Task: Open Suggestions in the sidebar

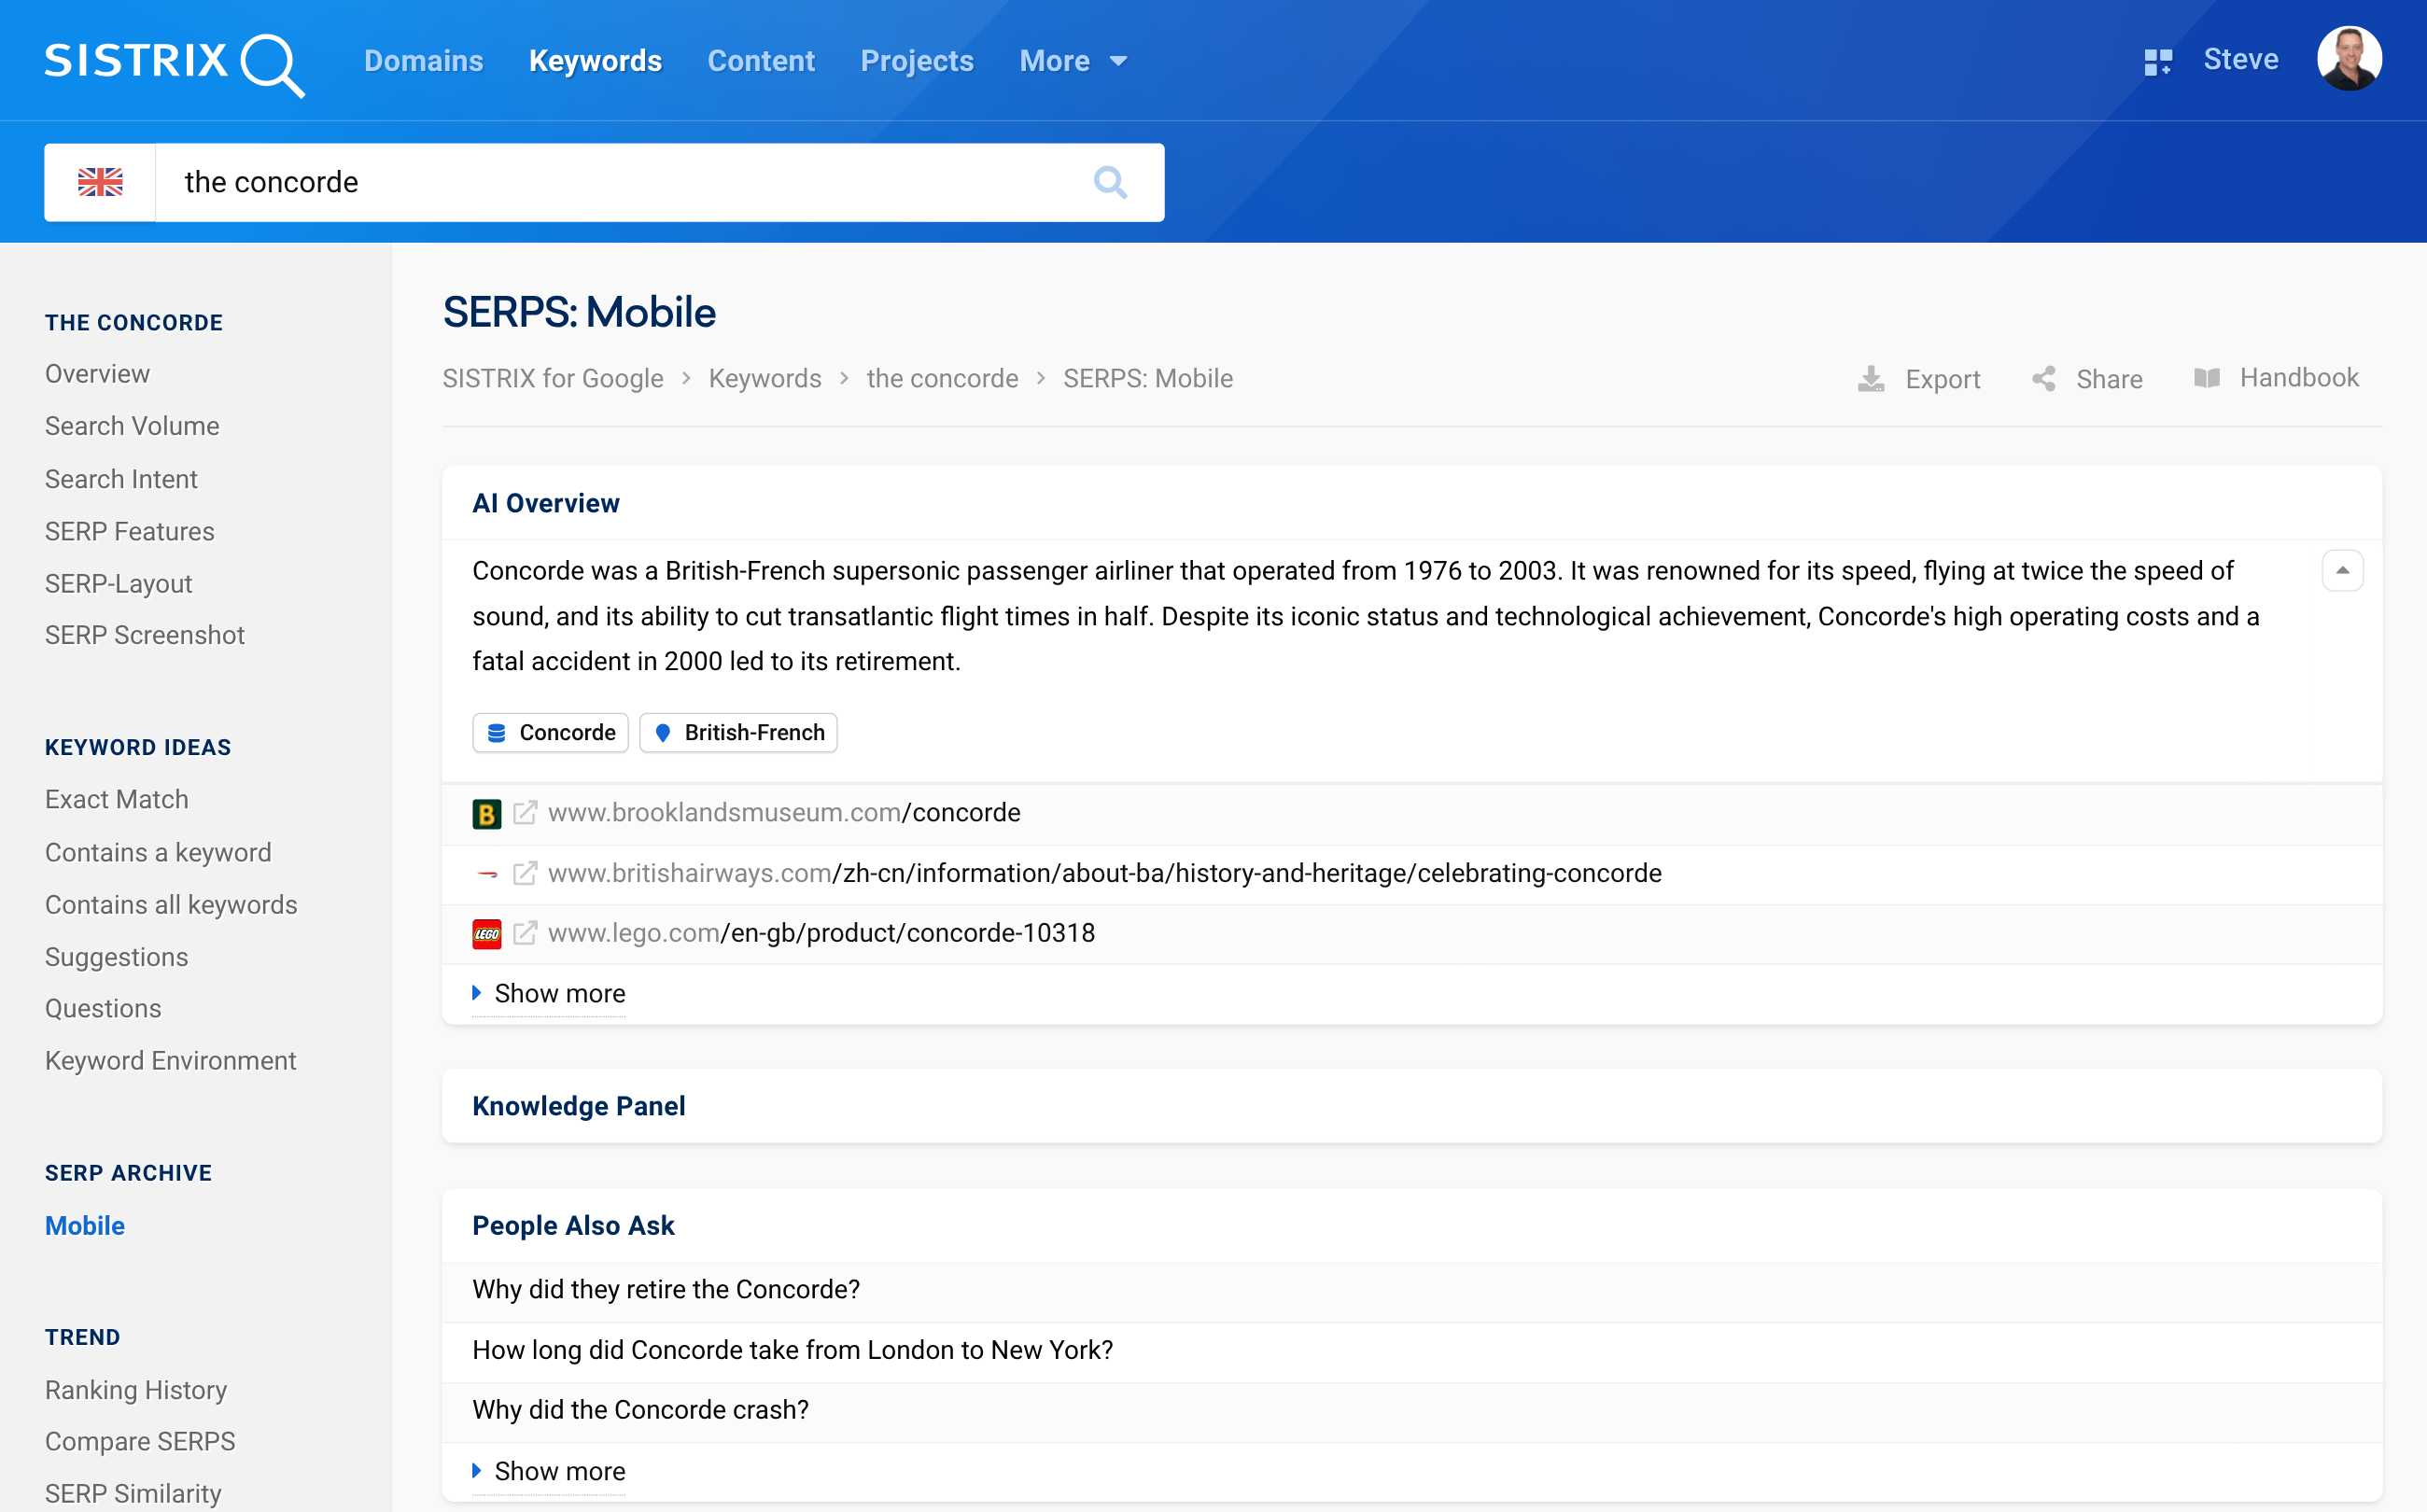Action: pos(116,957)
